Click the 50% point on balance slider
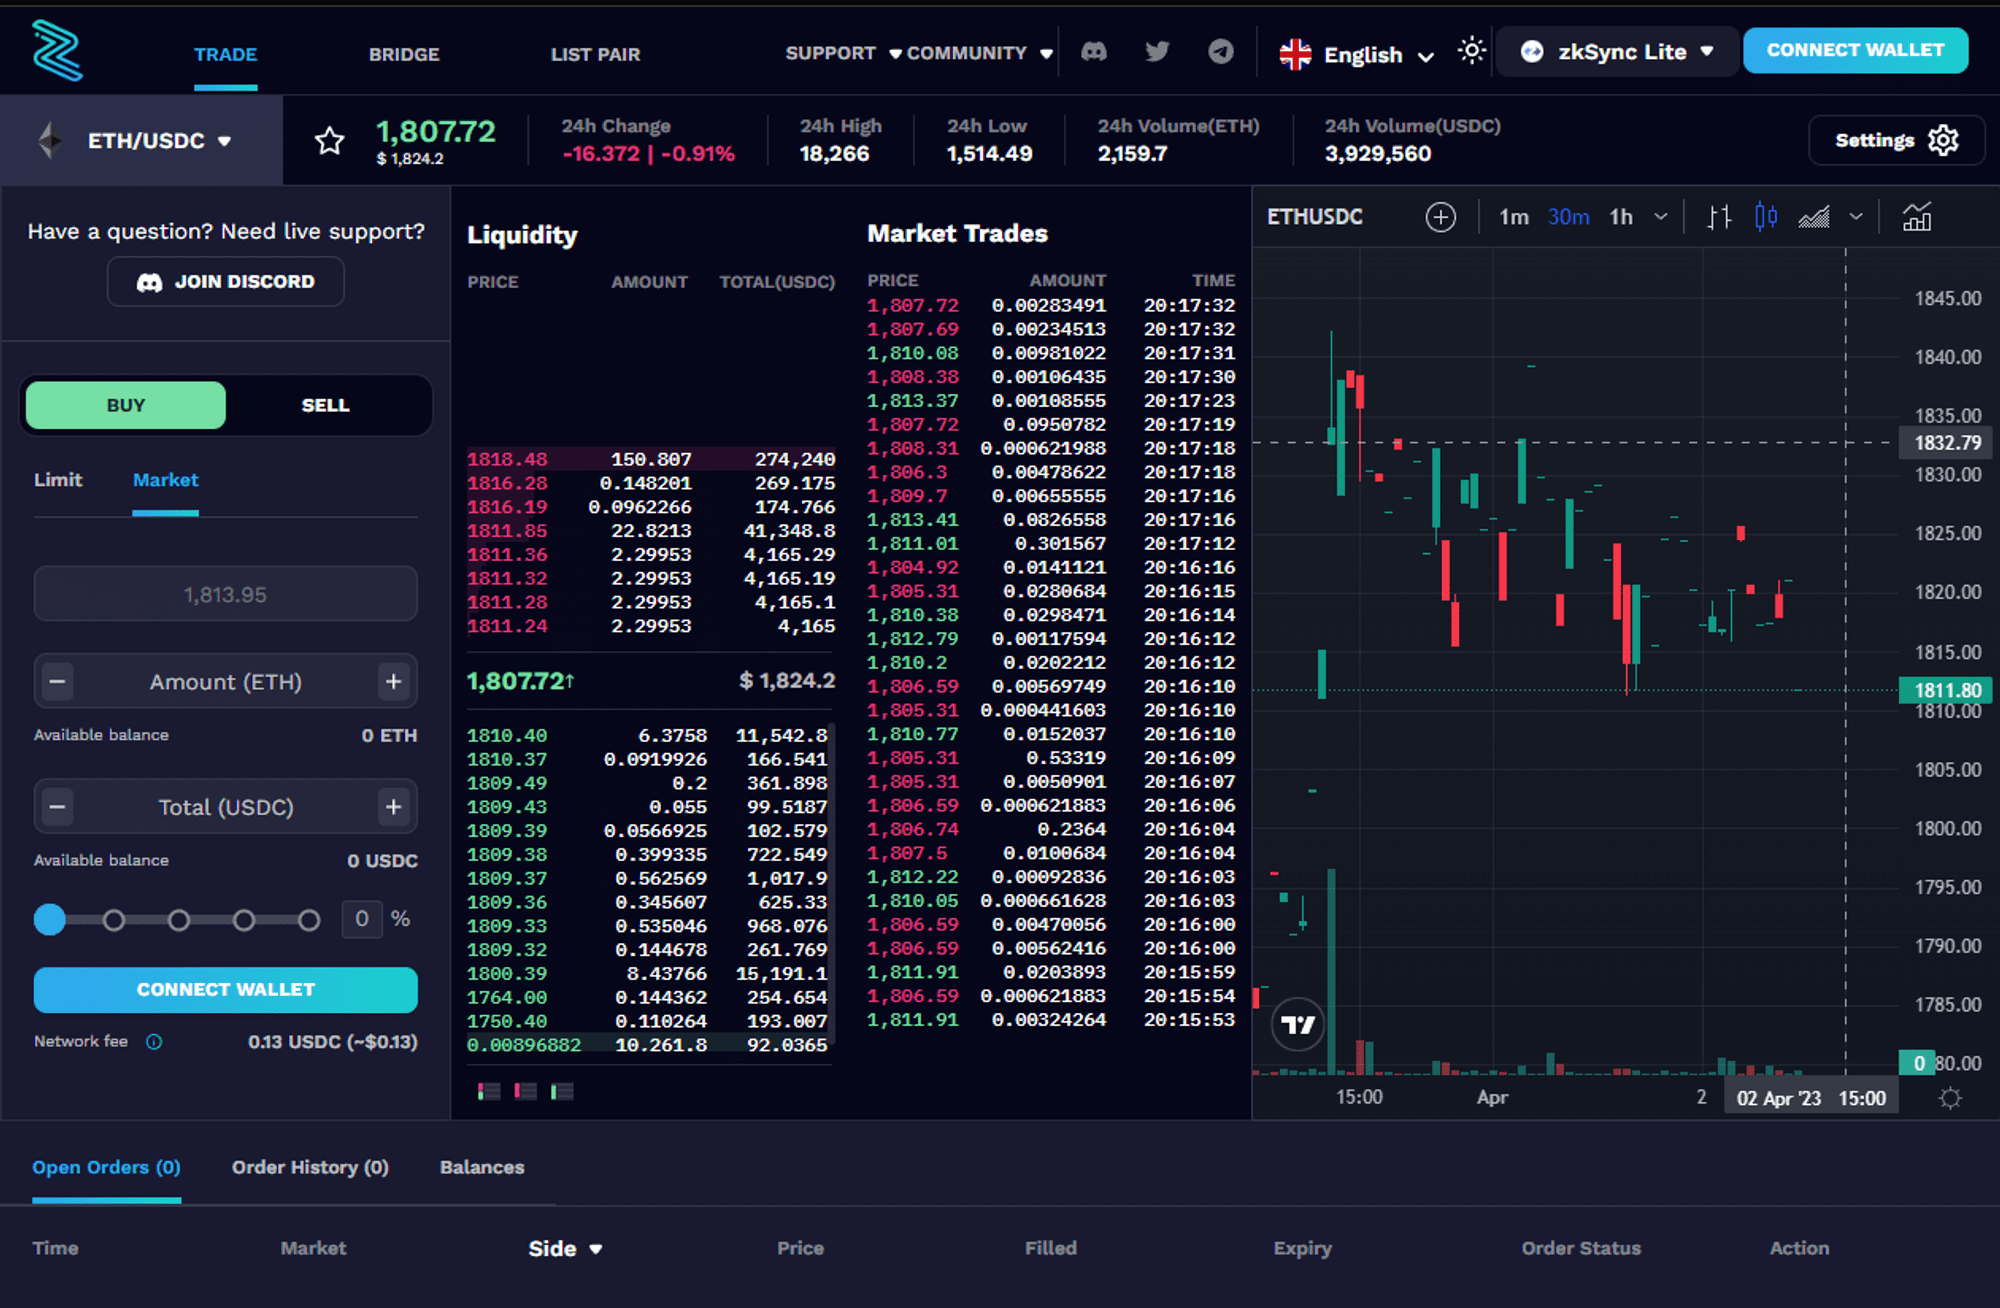The image size is (2000, 1308). 179,920
